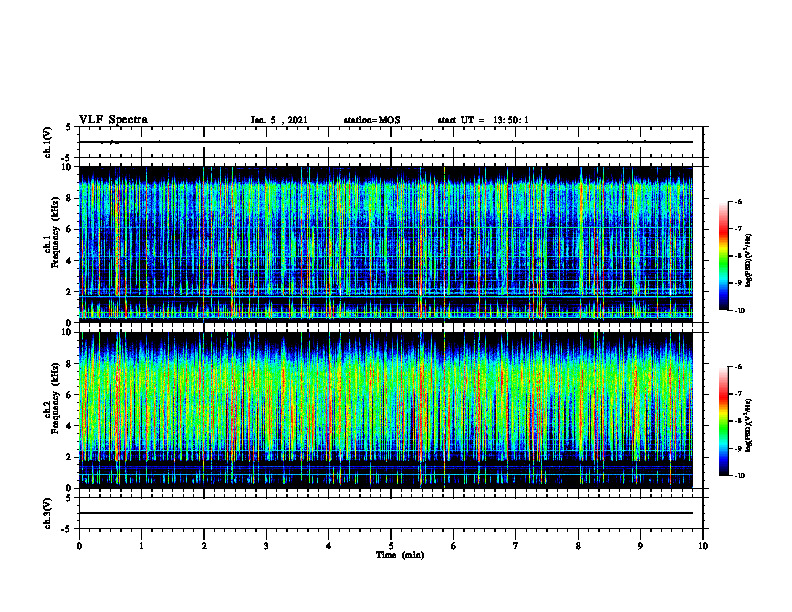This screenshot has width=792, height=612.
Task: Click inside the ch.2 spectrogram panel
Action: tap(386, 410)
